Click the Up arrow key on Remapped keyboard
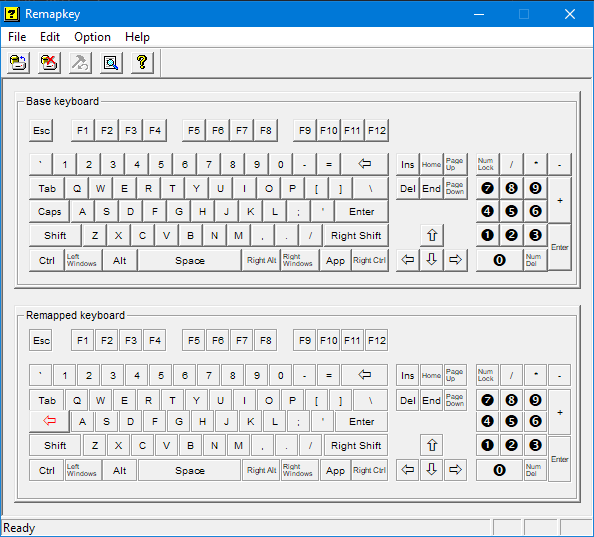The height and width of the screenshot is (537, 594). (x=432, y=445)
